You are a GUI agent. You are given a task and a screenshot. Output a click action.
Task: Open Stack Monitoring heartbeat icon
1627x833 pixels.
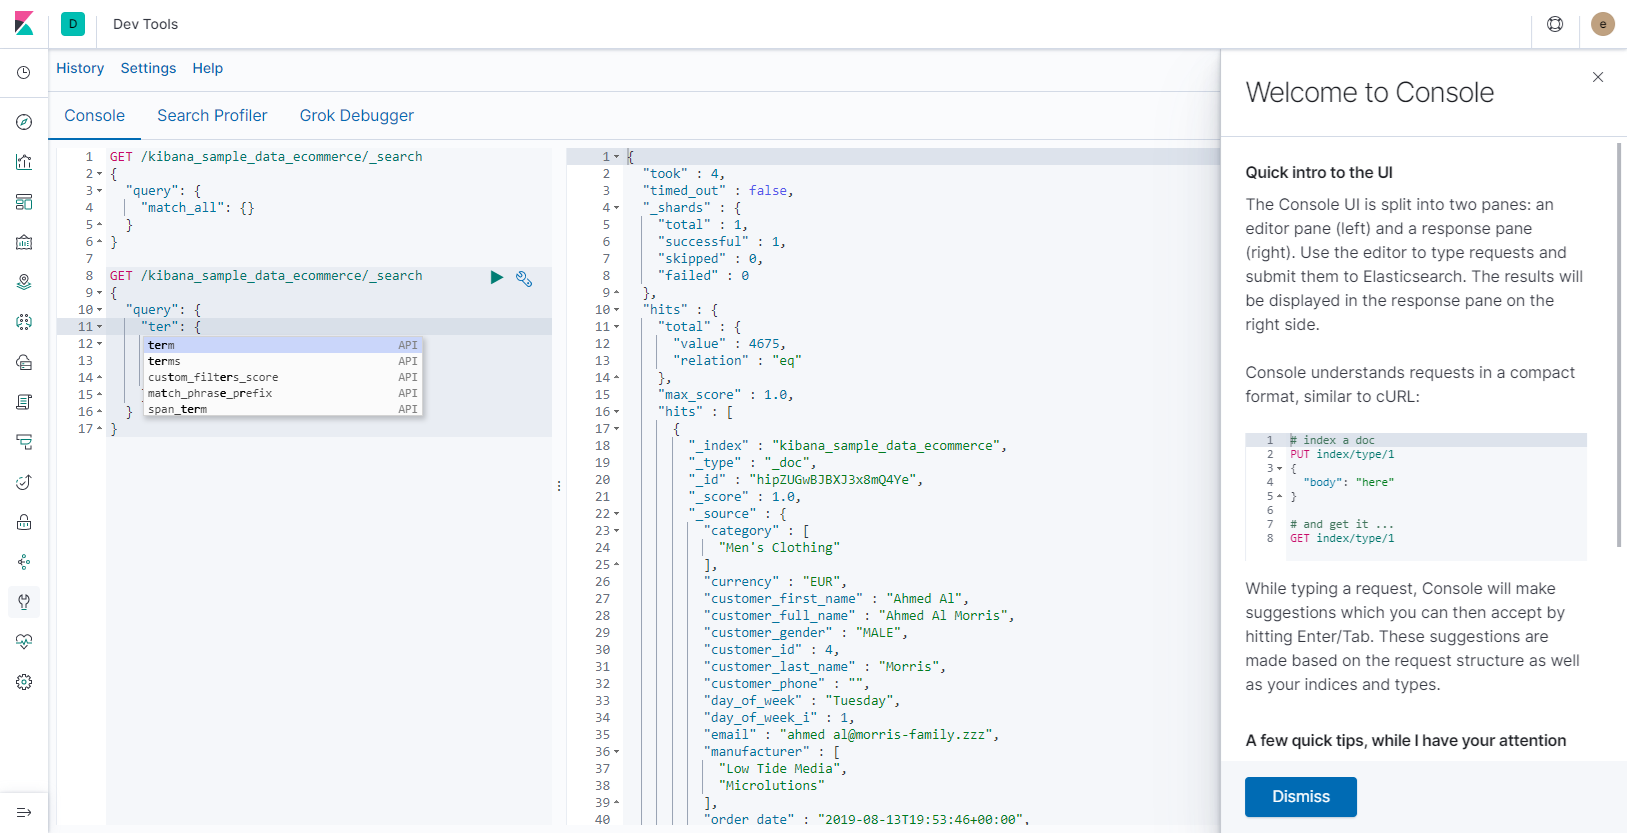[24, 642]
